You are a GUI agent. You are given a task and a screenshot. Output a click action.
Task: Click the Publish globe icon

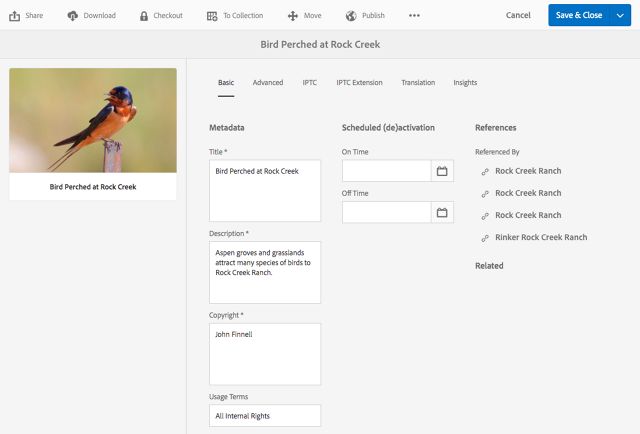pyautogui.click(x=351, y=16)
